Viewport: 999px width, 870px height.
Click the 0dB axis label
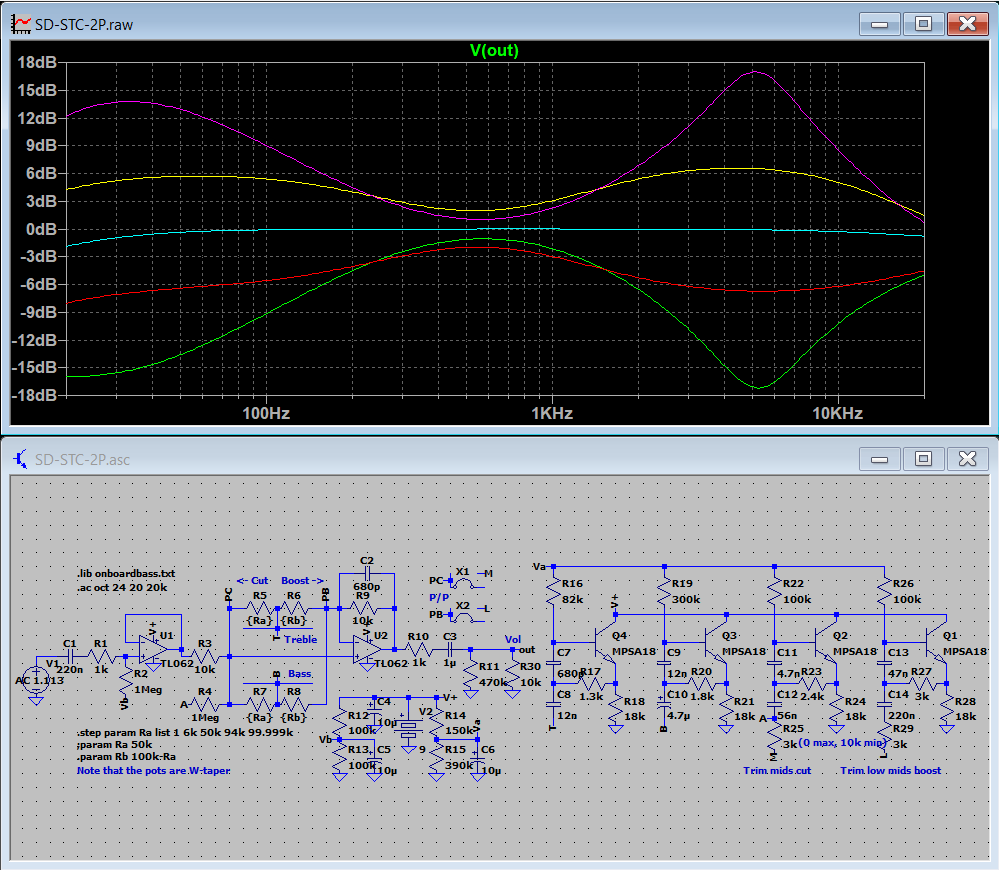click(x=41, y=229)
